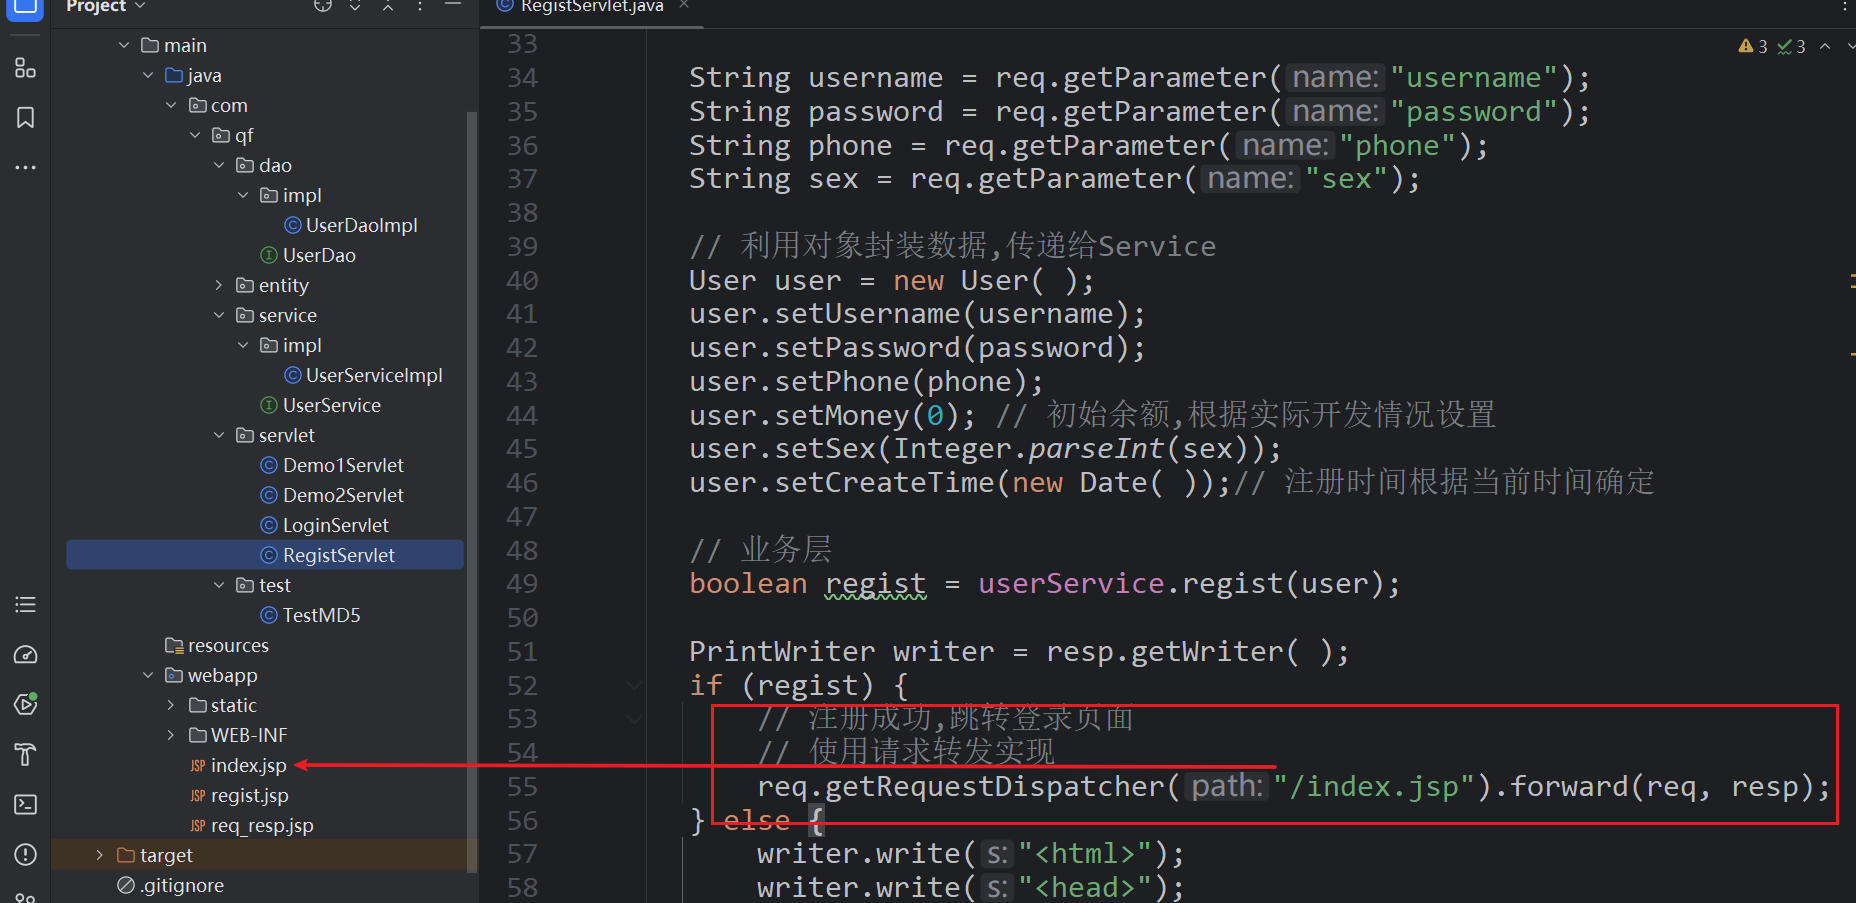1856x903 pixels.
Task: Click line number 49 in the gutter
Action: [x=522, y=584]
